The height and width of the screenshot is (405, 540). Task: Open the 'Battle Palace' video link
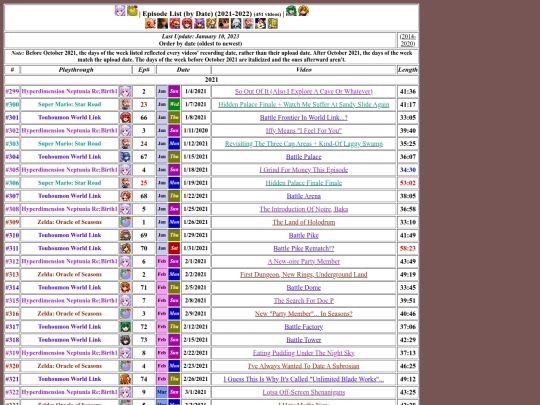(x=304, y=157)
